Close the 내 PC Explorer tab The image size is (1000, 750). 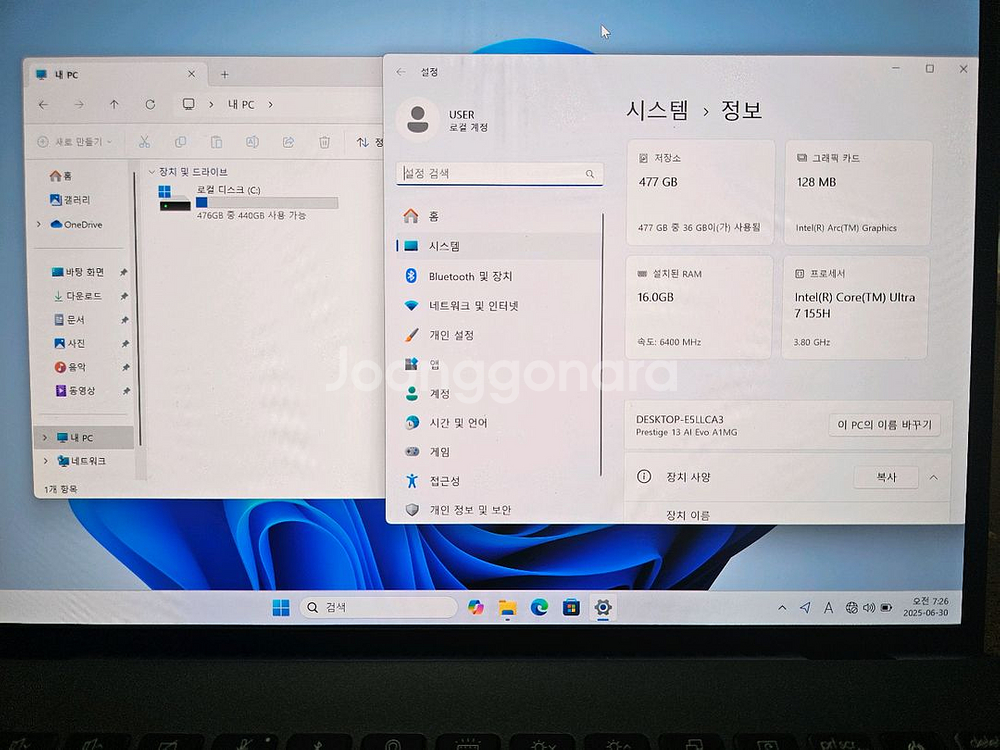tap(191, 74)
